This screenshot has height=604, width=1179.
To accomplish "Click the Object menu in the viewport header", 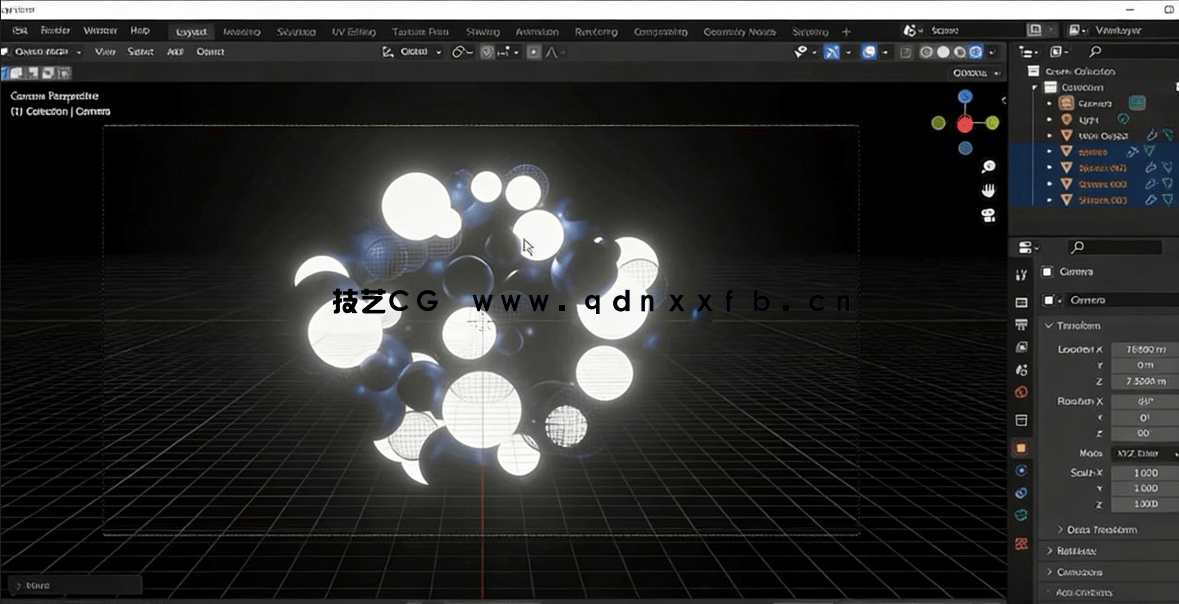I will click(211, 51).
